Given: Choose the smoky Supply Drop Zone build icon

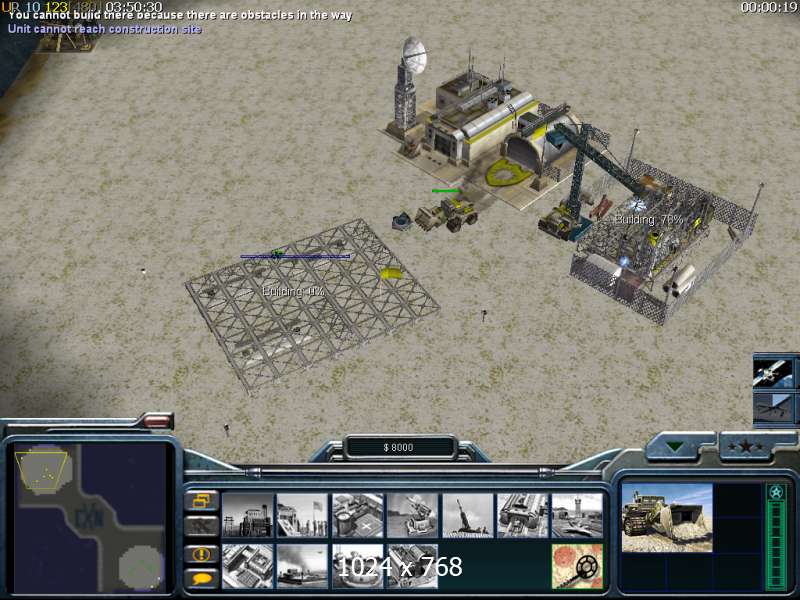Looking at the screenshot, I should tap(302, 566).
